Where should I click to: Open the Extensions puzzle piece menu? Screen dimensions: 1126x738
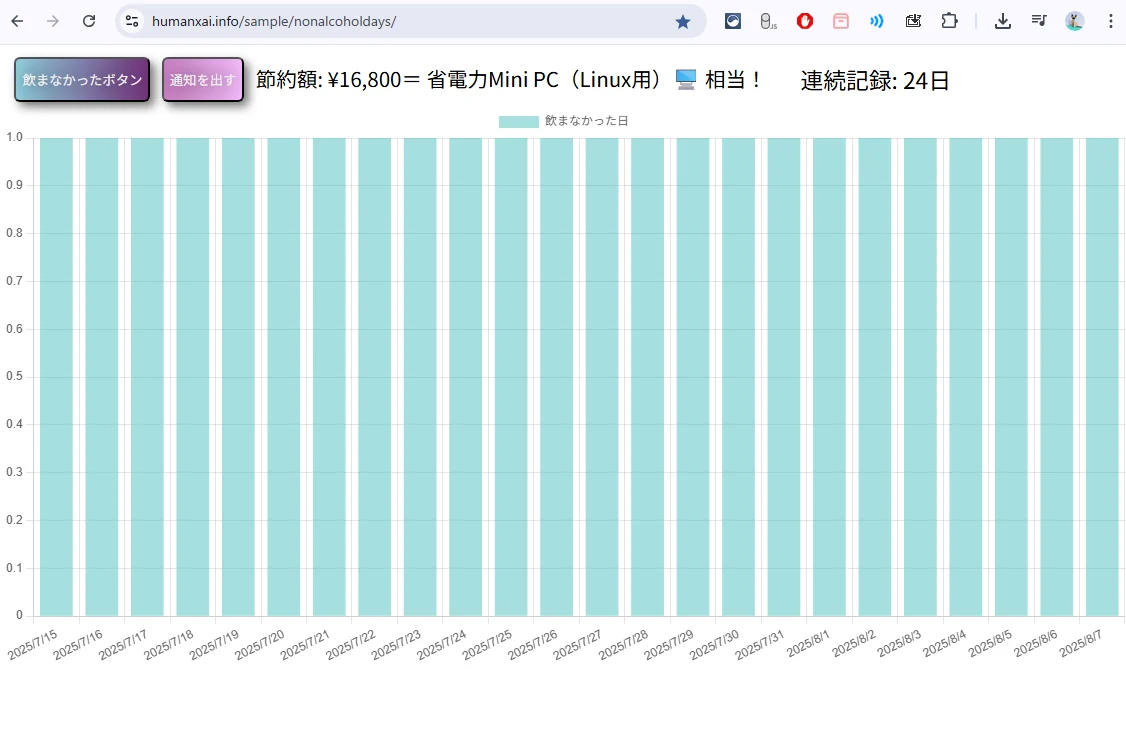pos(949,21)
